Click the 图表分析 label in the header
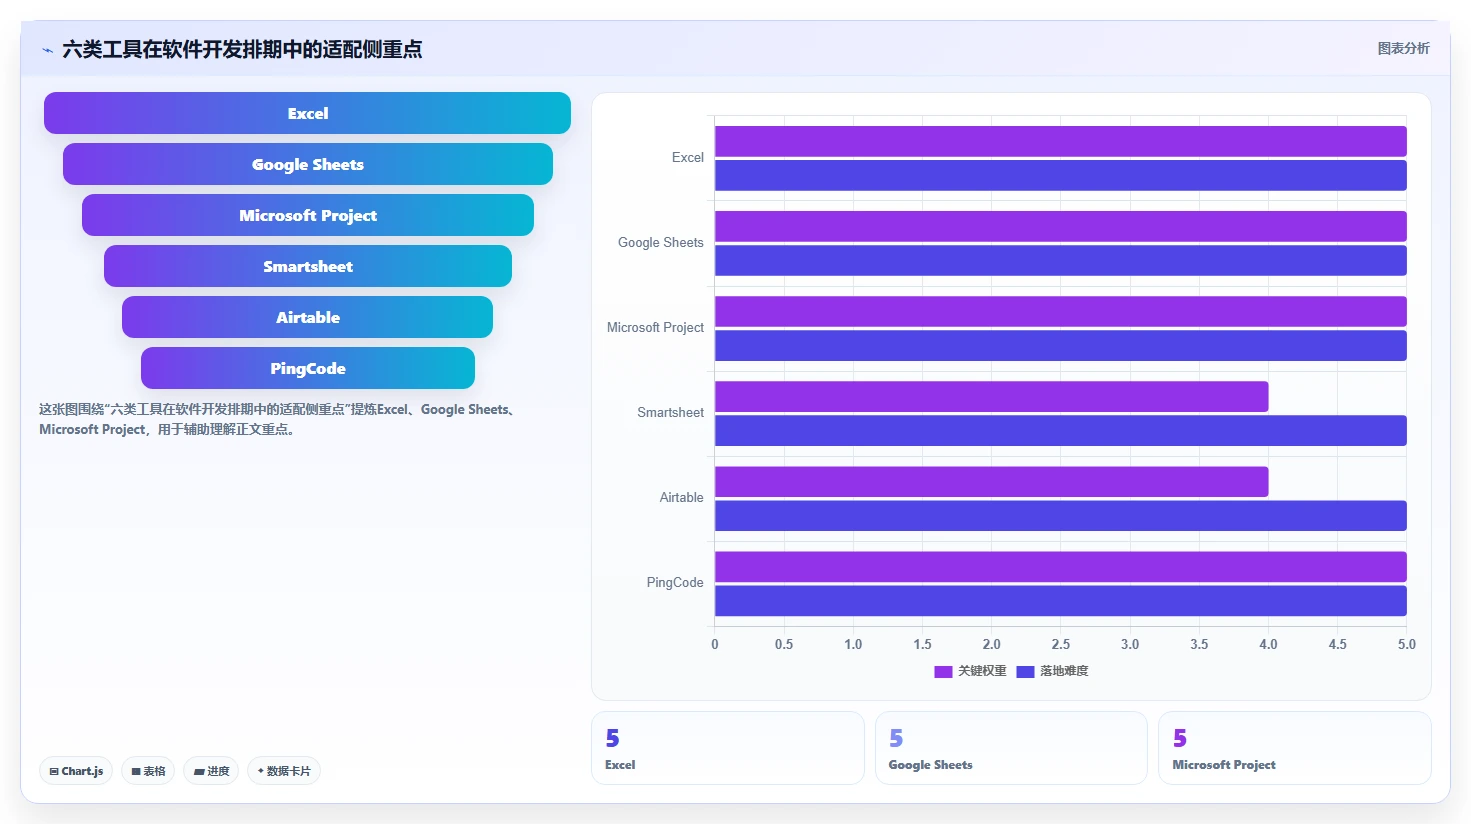Image resolution: width=1471 pixels, height=824 pixels. click(1403, 48)
